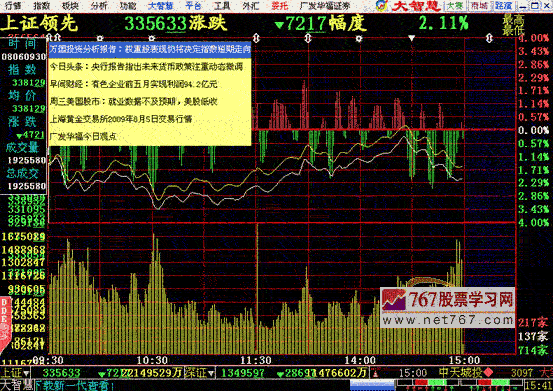Image resolution: width=553 pixels, height=391 pixels.
Task: Open the 分析 menu
Action: (99, 6)
